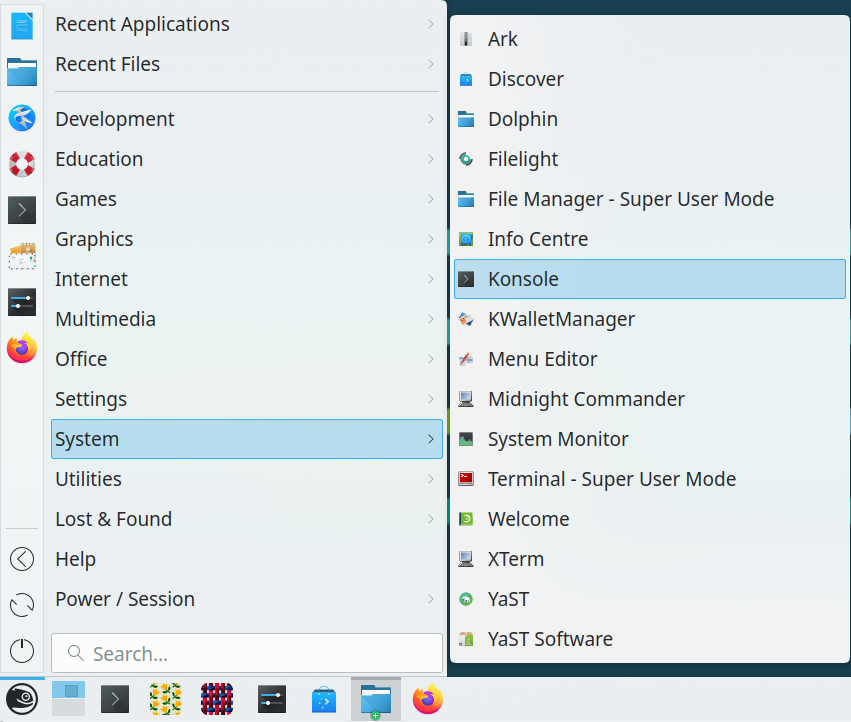The height and width of the screenshot is (722, 851).
Task: Click the log out arrow-in-circle icon
Action: tap(22, 559)
